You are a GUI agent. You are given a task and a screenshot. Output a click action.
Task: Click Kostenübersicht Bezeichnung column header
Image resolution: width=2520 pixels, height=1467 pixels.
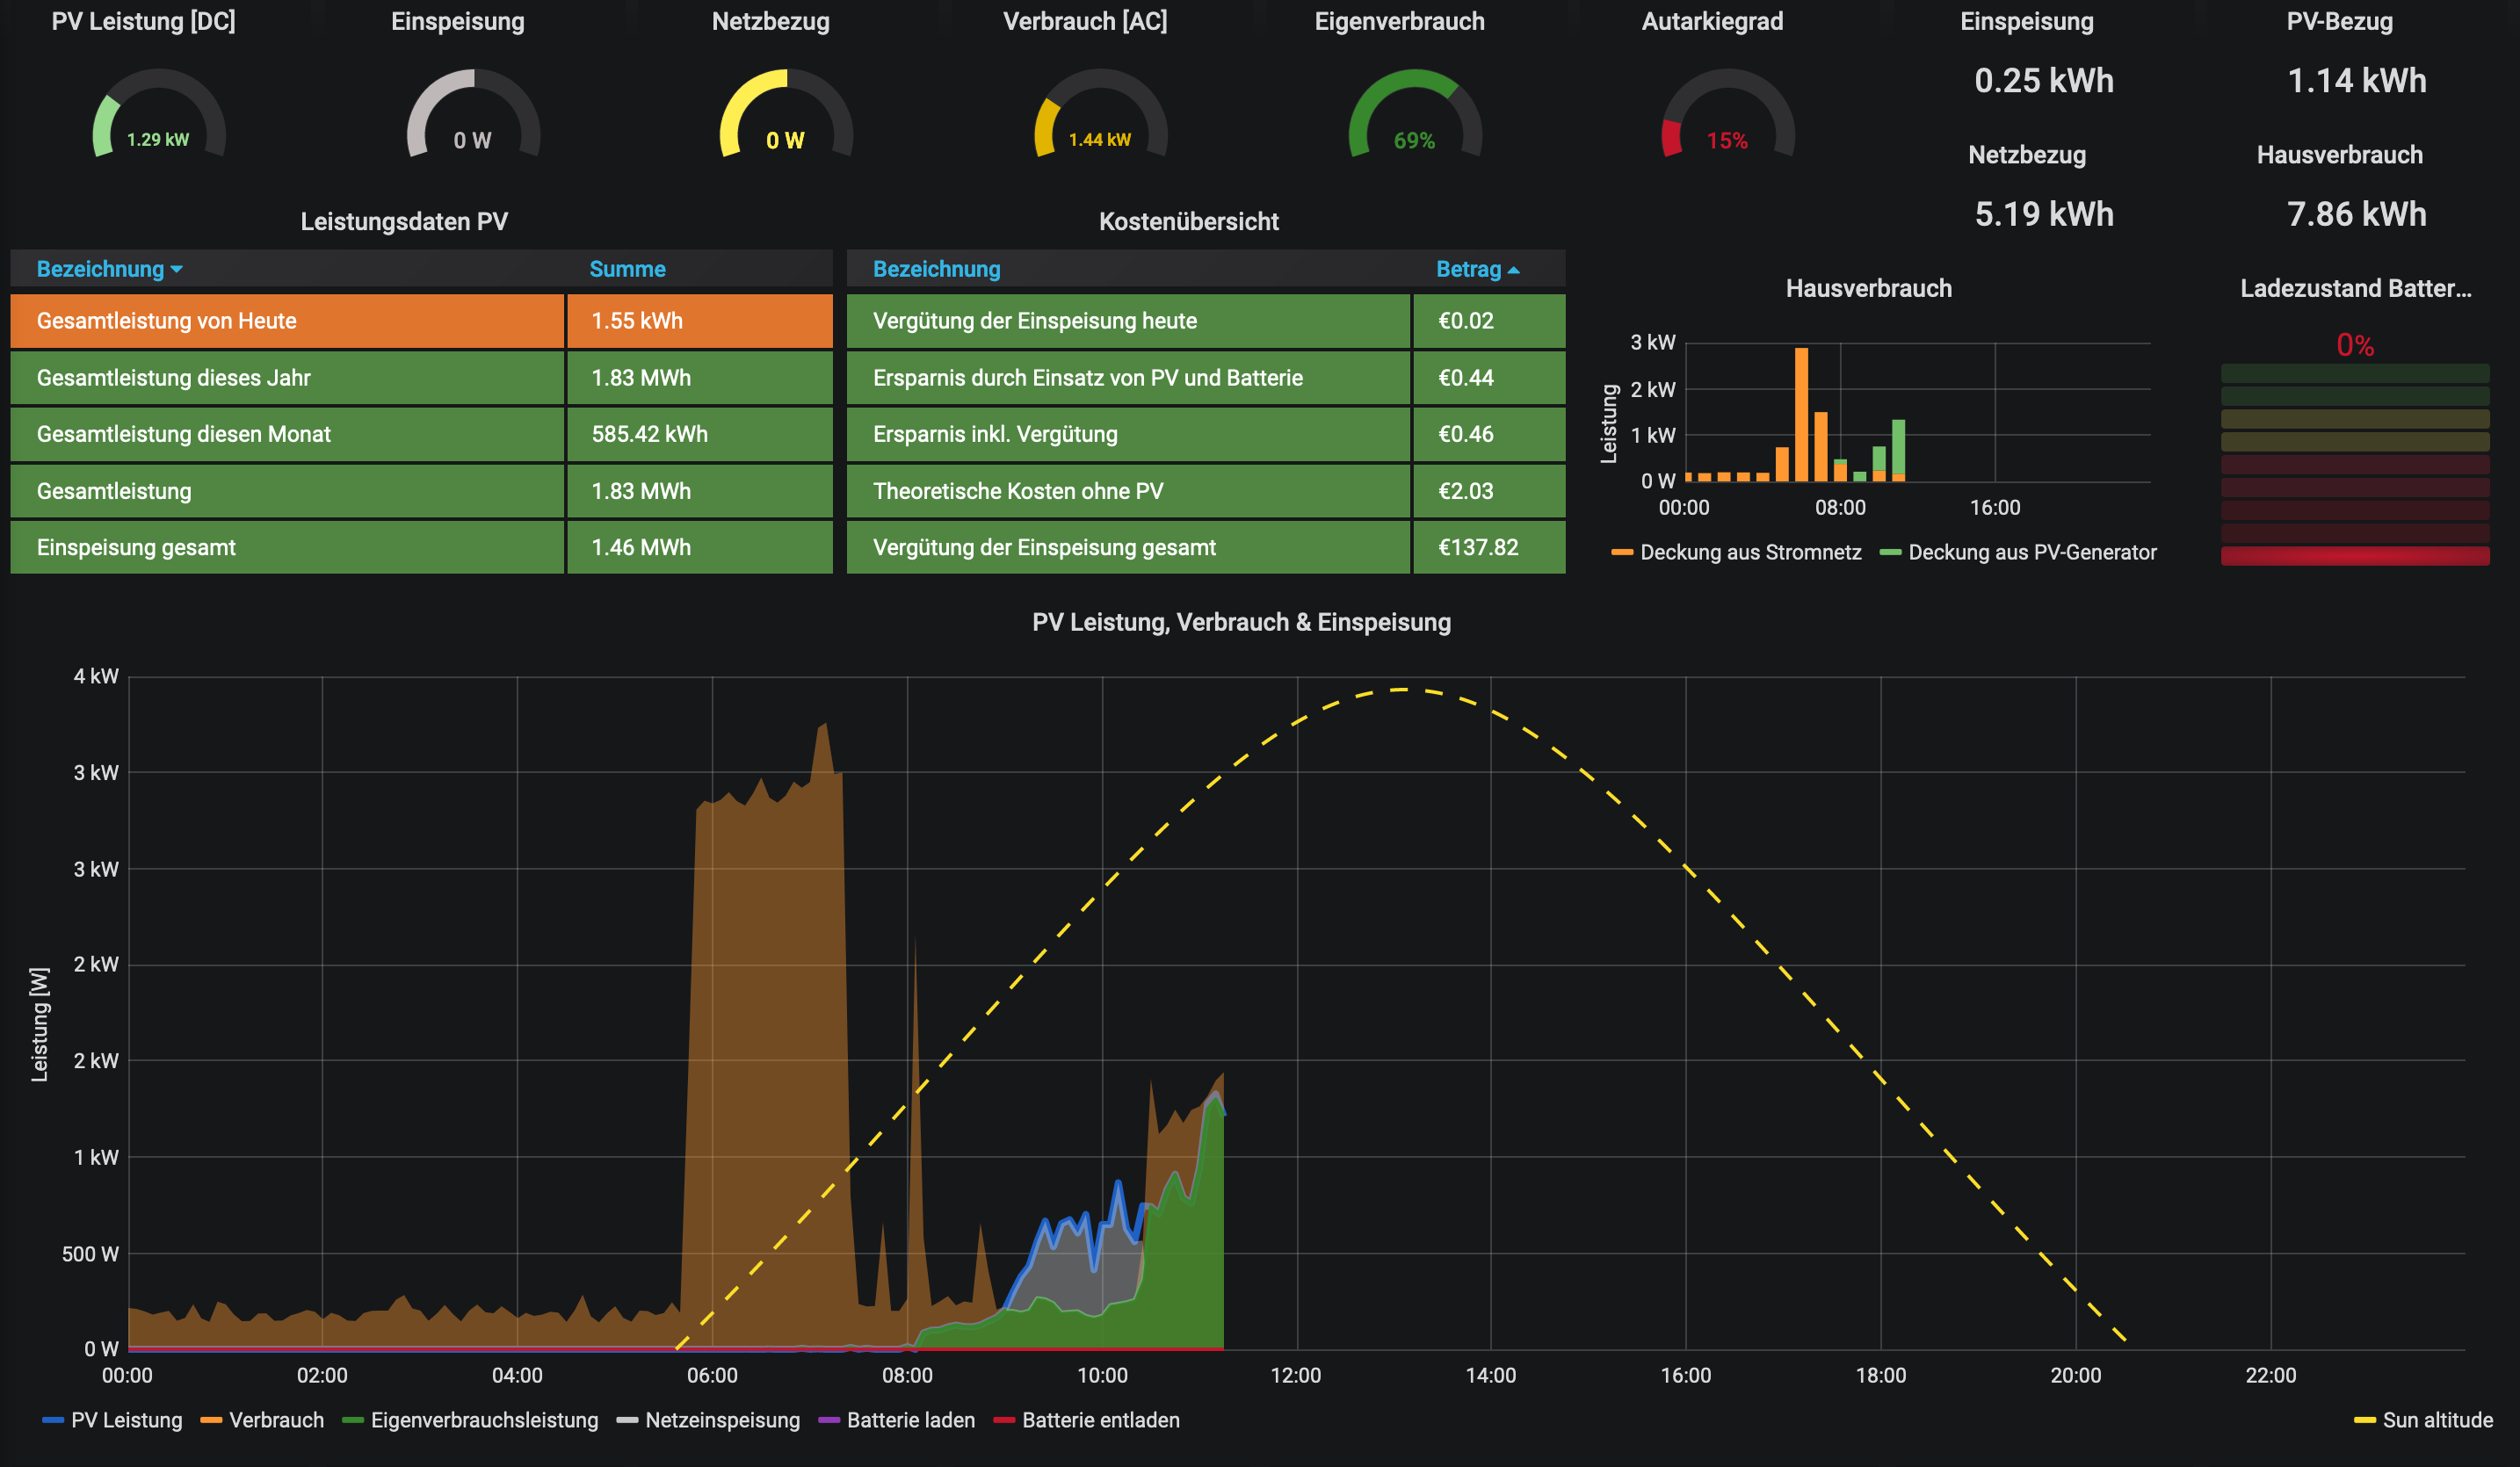point(936,269)
